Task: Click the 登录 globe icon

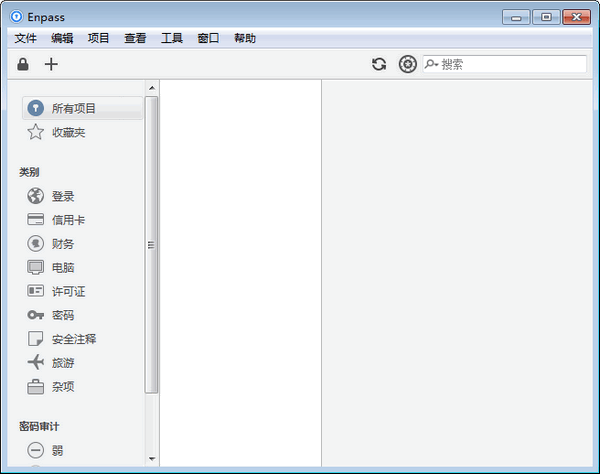Action: pyautogui.click(x=36, y=196)
